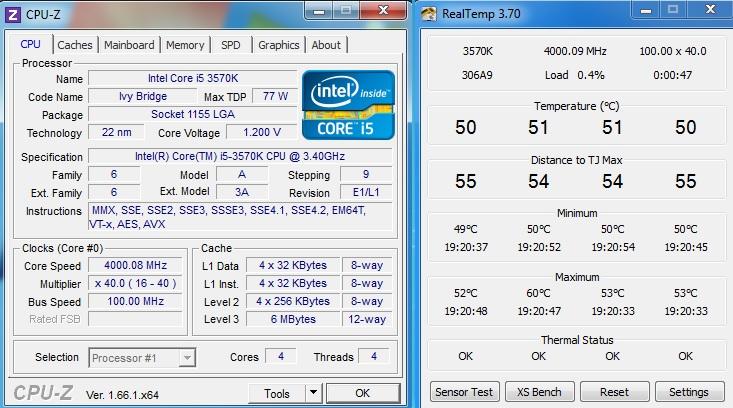Open the Memory tab
Viewport: 733px width, 408px height.
pyautogui.click(x=185, y=45)
